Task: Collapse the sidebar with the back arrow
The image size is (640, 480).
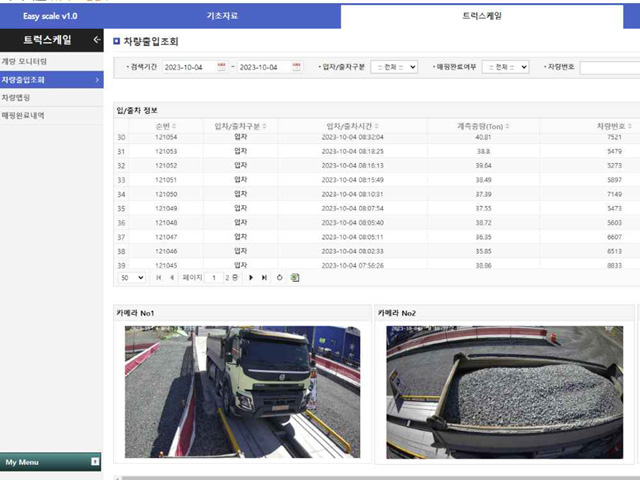Action: pos(96,40)
